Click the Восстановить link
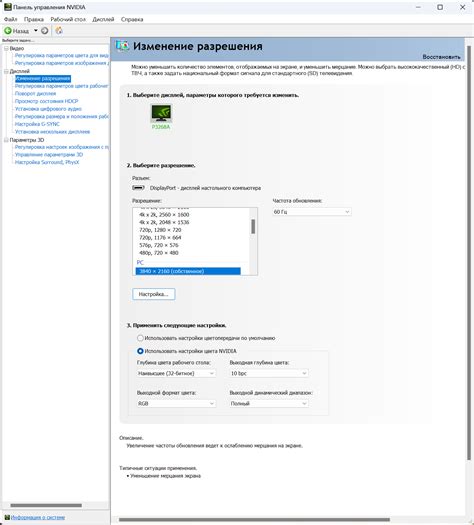 (441, 57)
